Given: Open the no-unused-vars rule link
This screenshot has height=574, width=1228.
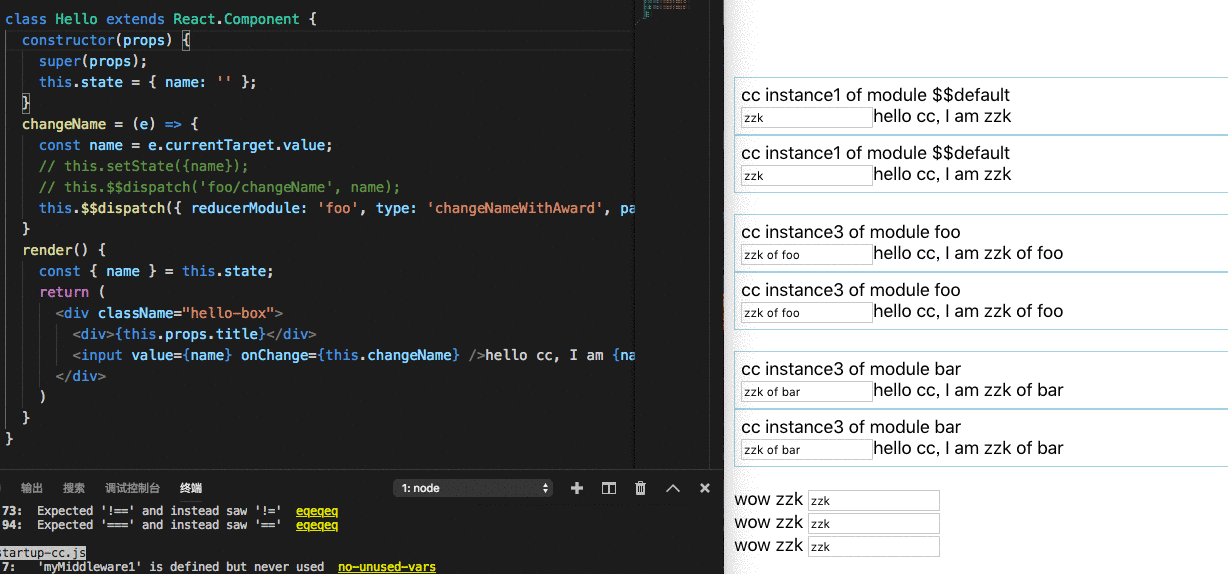Looking at the screenshot, I should 387,567.
